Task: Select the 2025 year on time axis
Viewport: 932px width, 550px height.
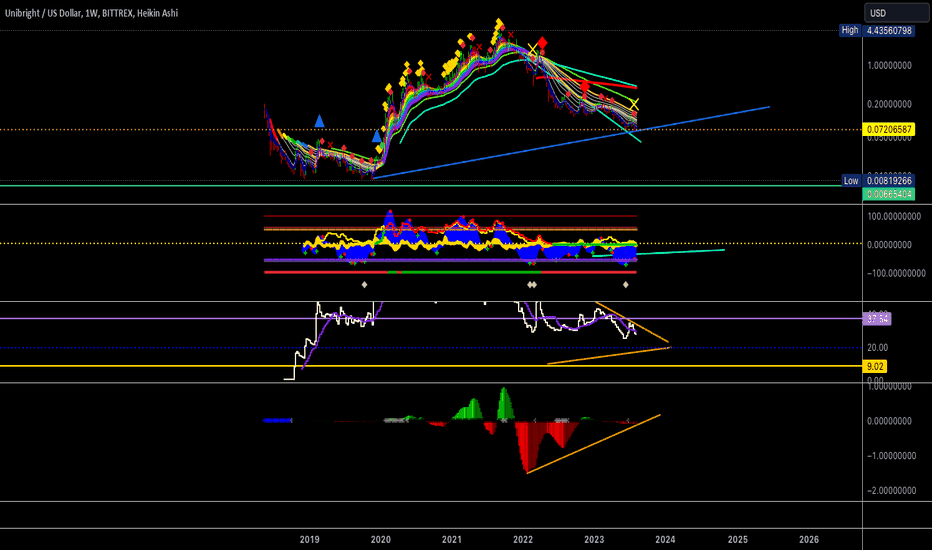Action: (738, 539)
